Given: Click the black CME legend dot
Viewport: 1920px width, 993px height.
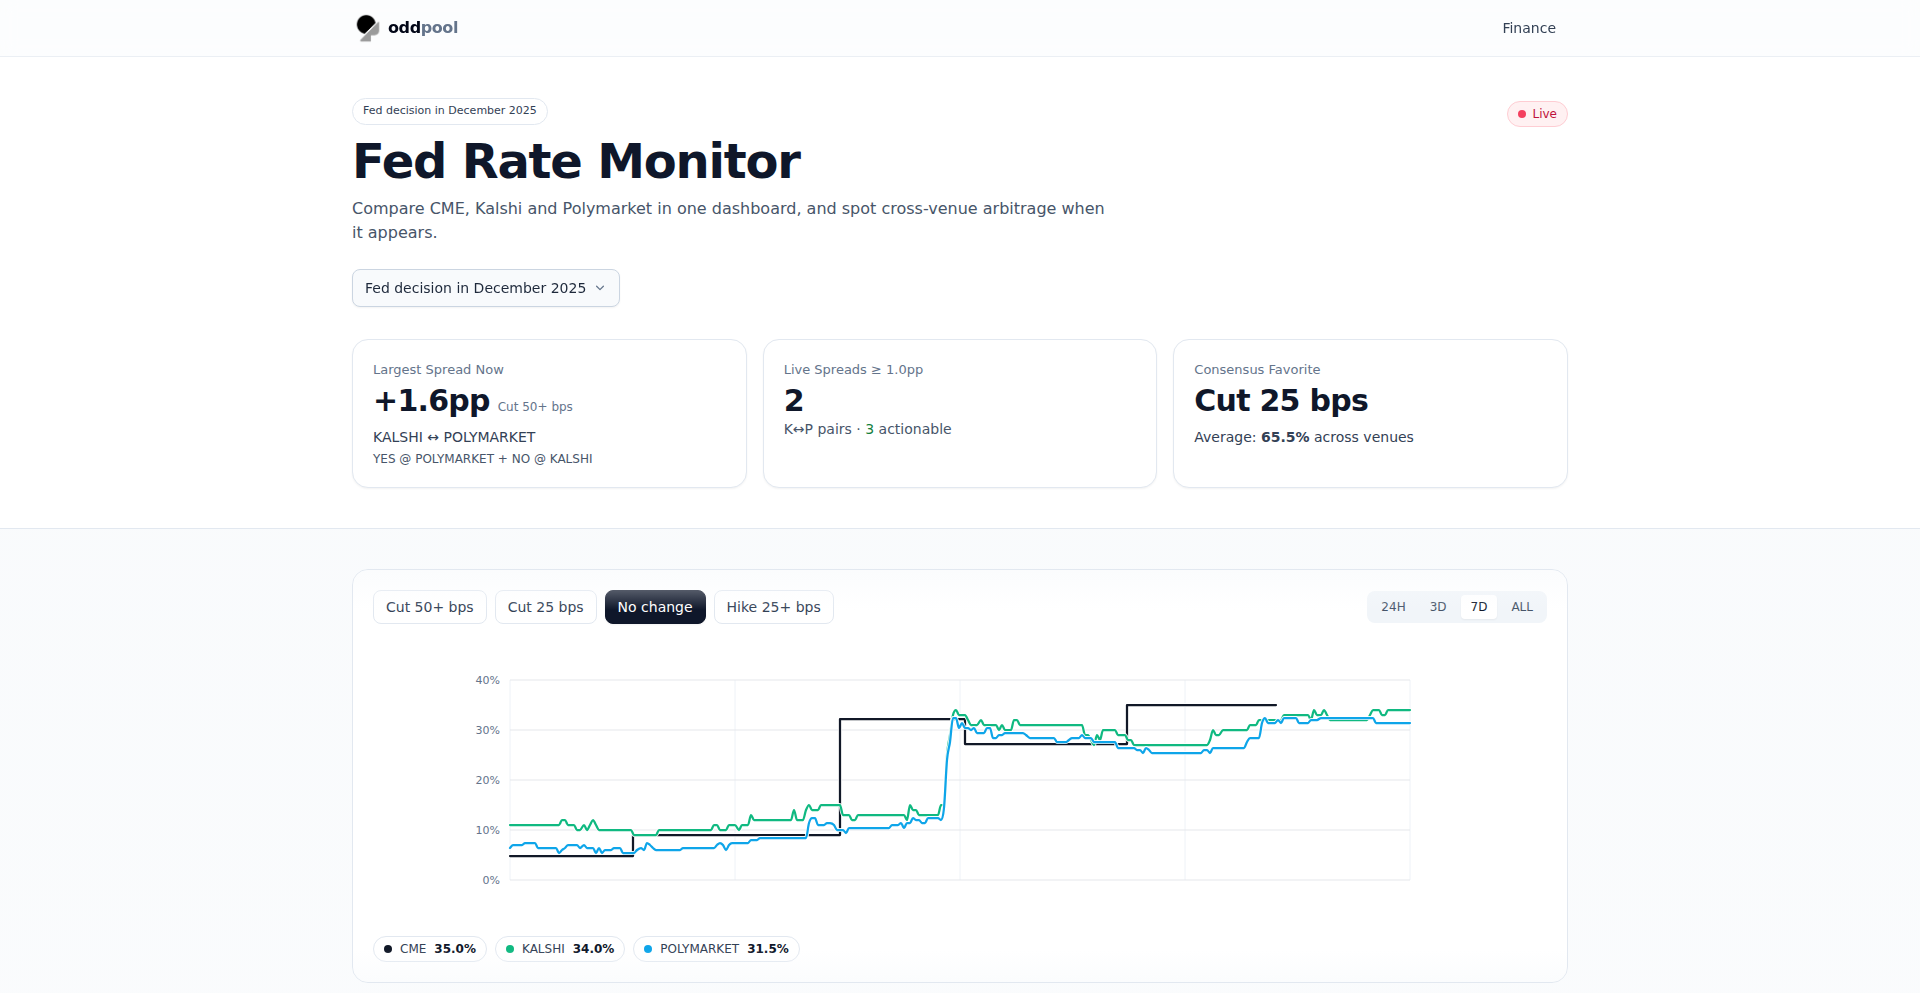Looking at the screenshot, I should [x=388, y=949].
